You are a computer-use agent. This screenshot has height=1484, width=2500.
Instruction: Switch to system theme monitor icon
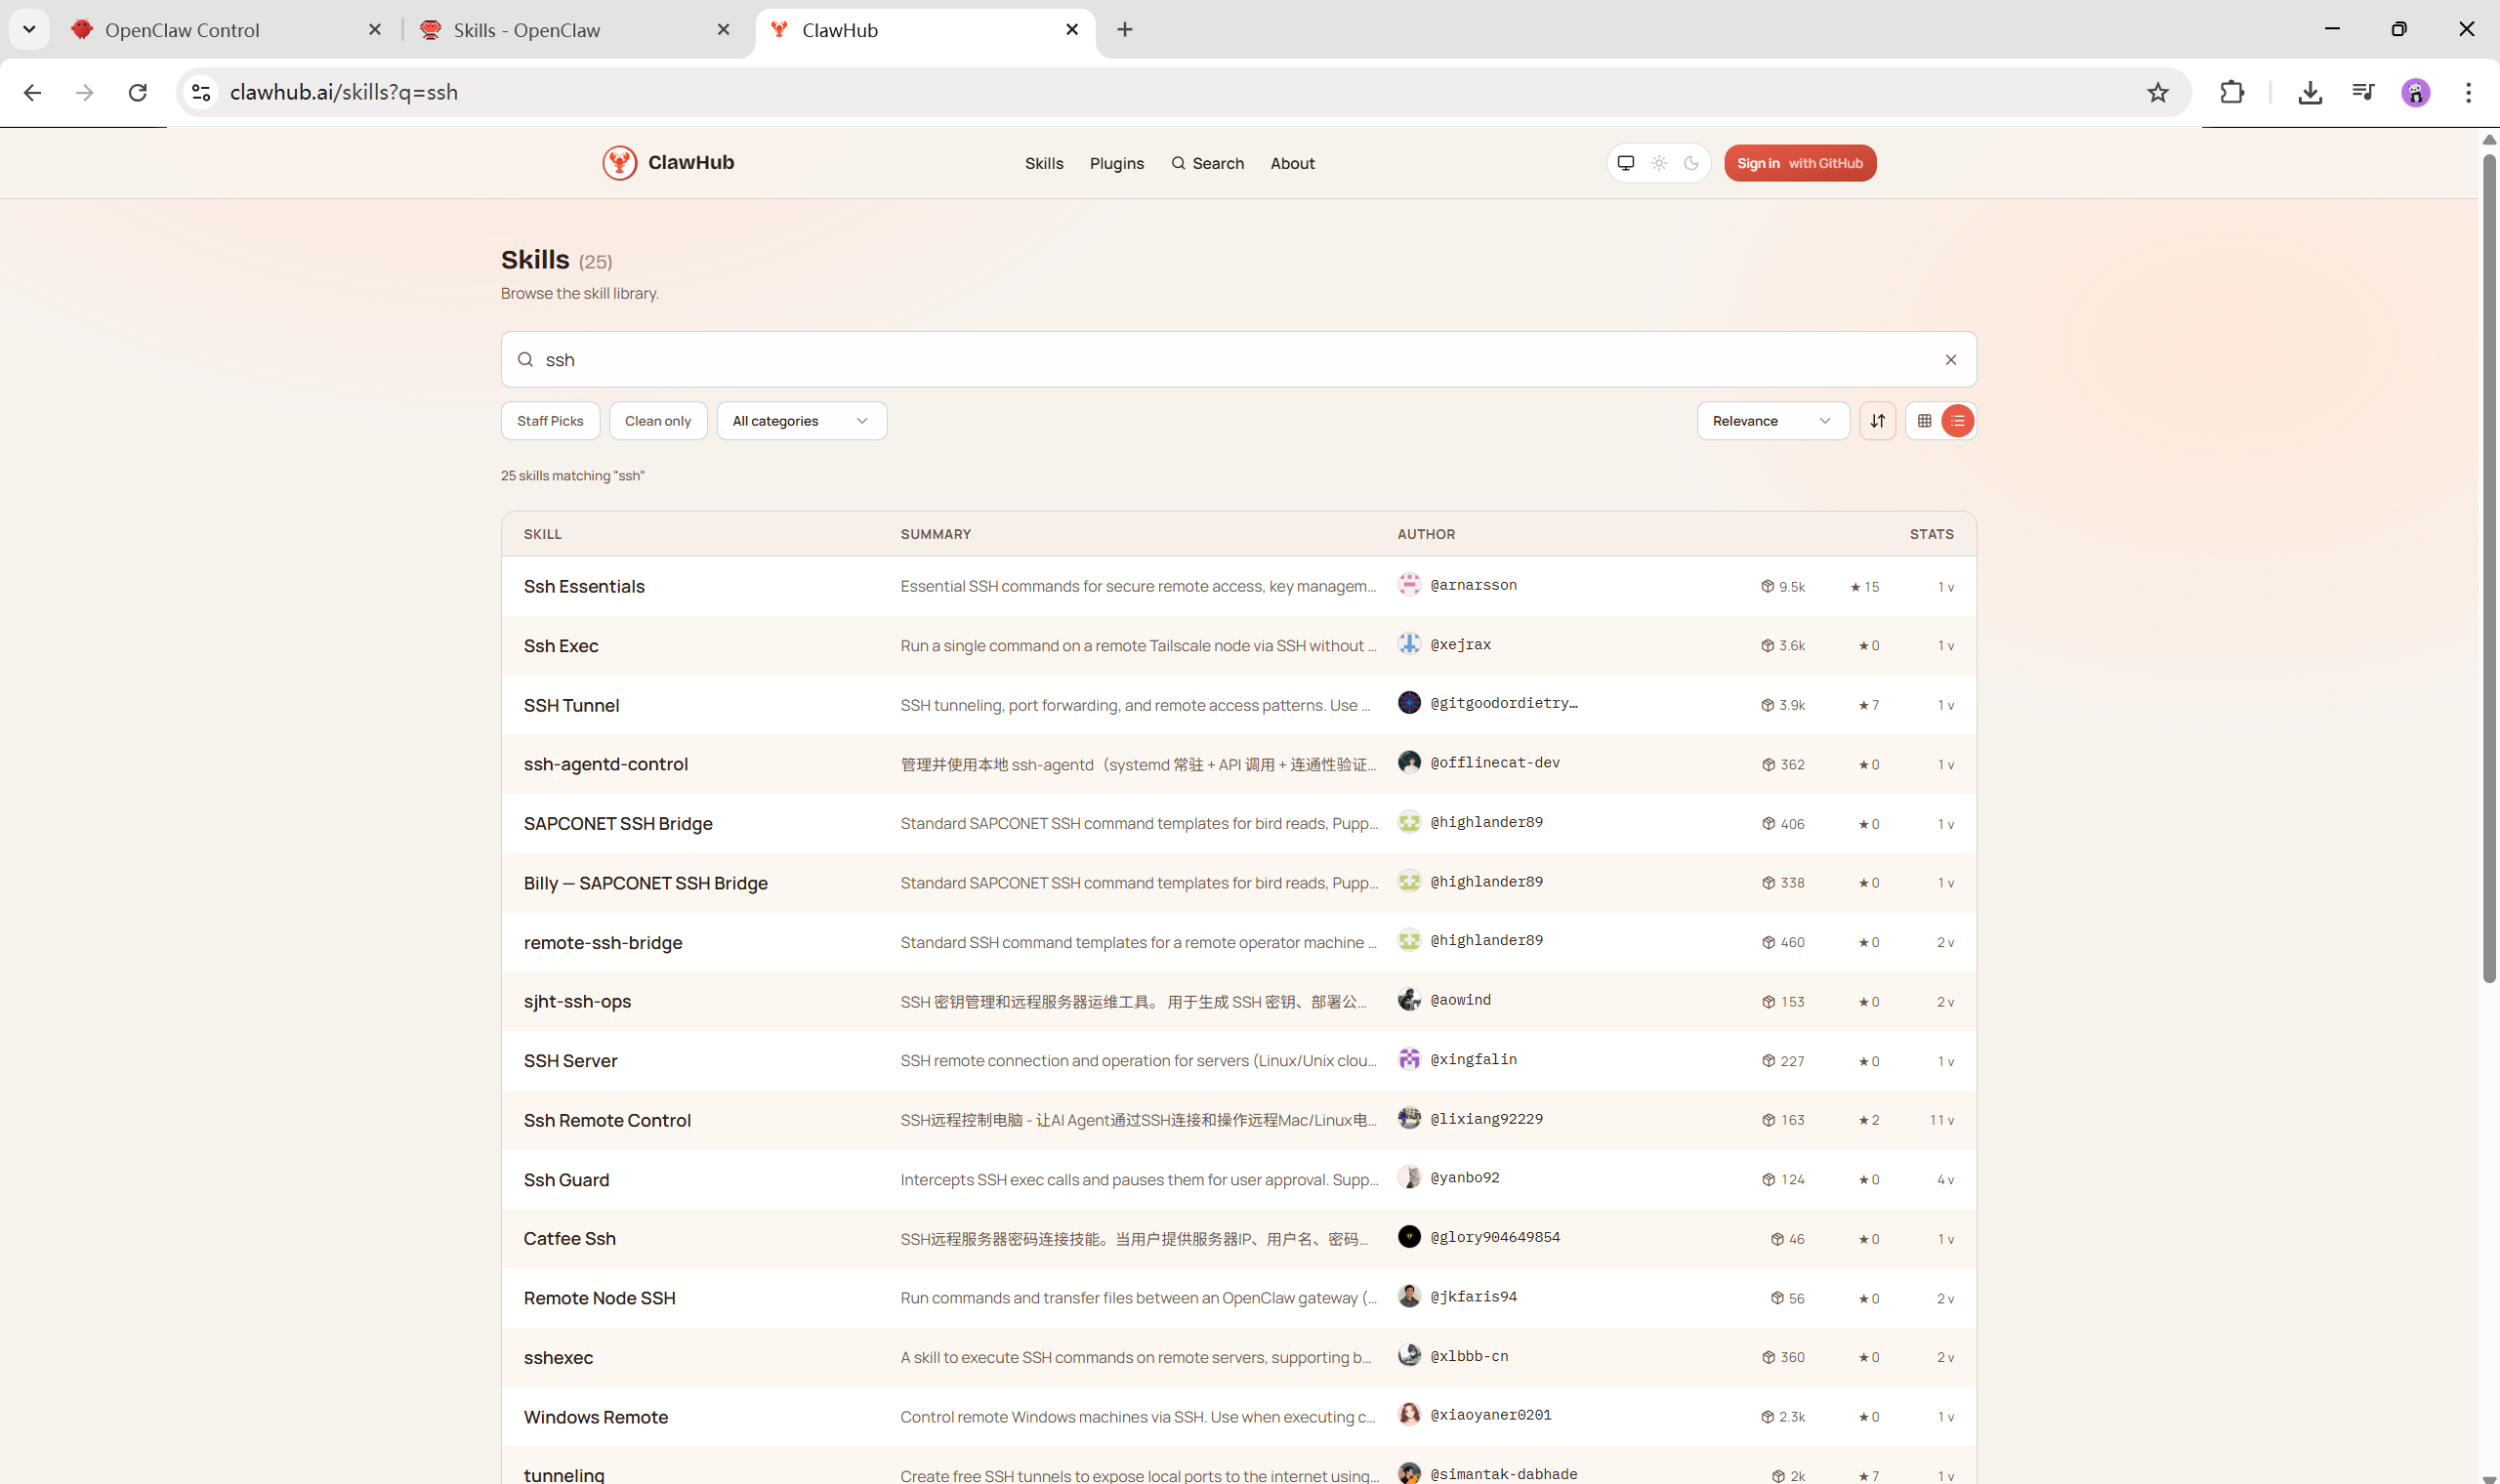pyautogui.click(x=1626, y=163)
